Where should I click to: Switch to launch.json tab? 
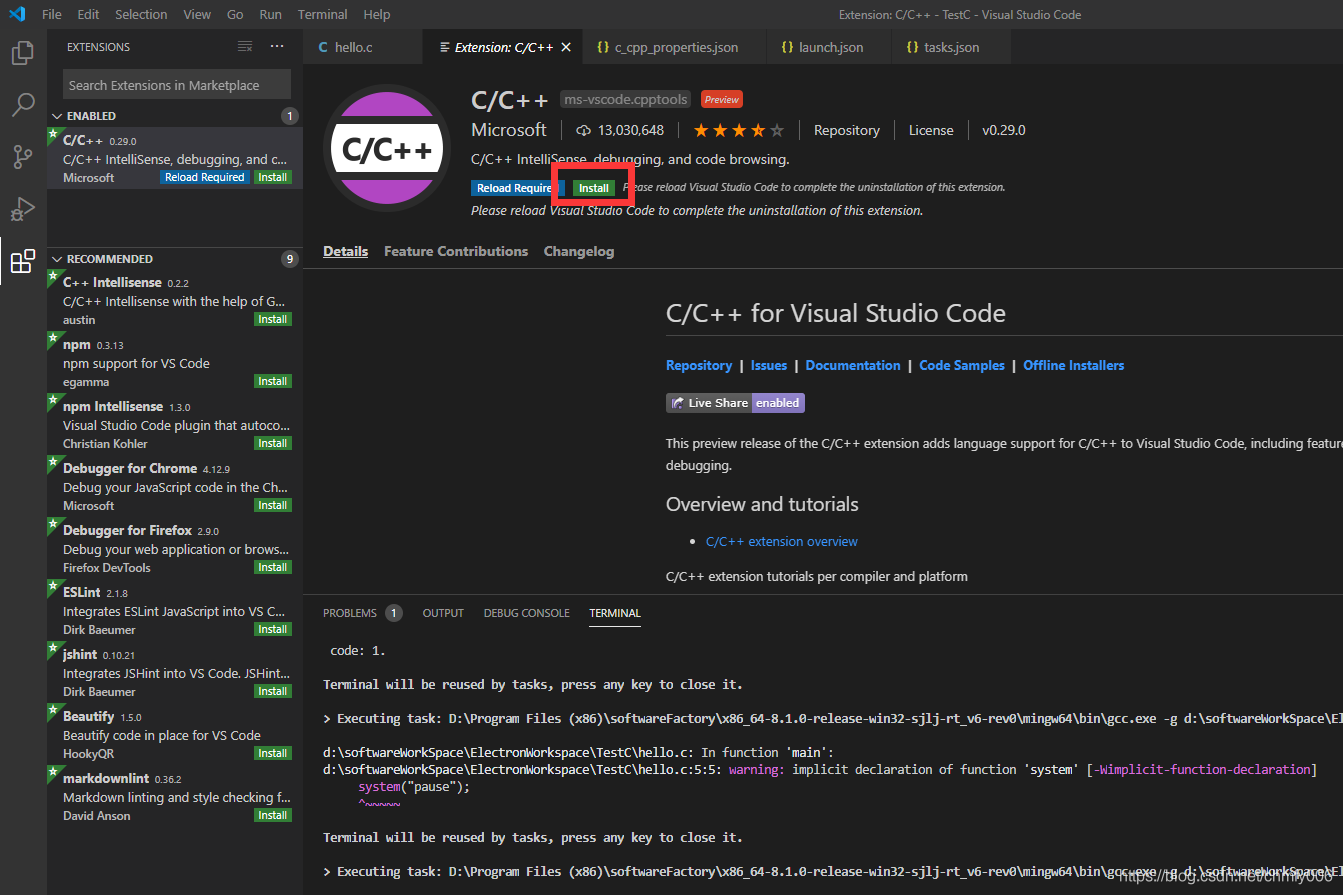point(828,47)
